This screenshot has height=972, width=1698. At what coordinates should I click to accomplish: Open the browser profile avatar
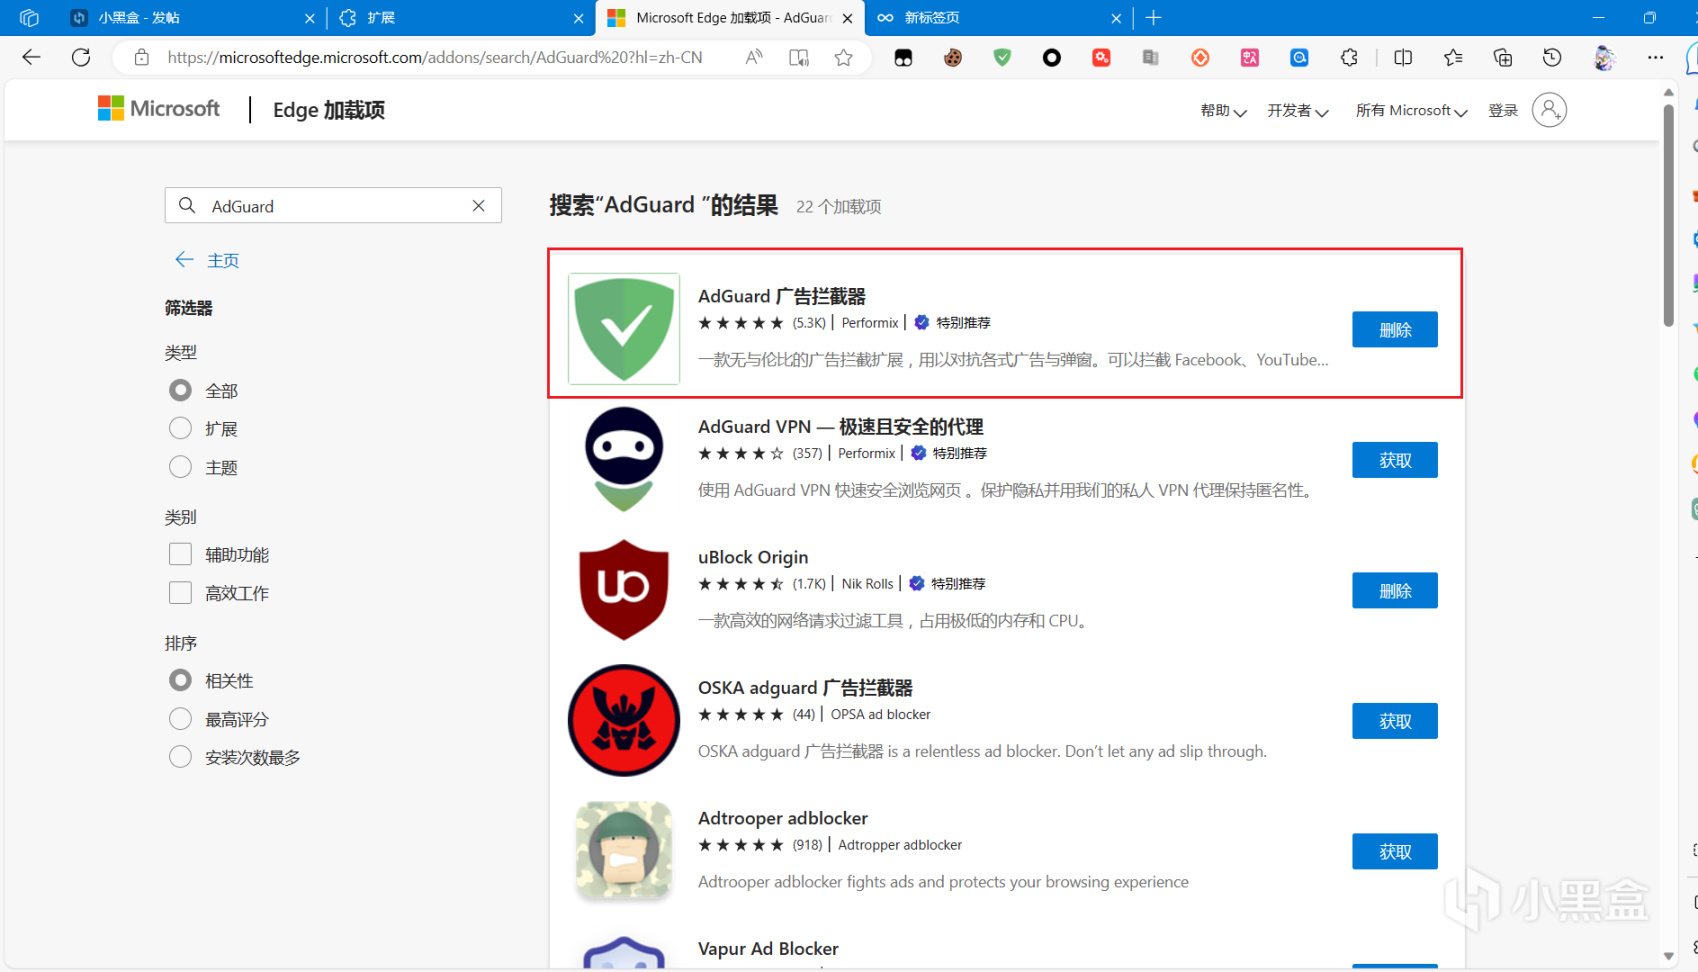(x=1604, y=58)
